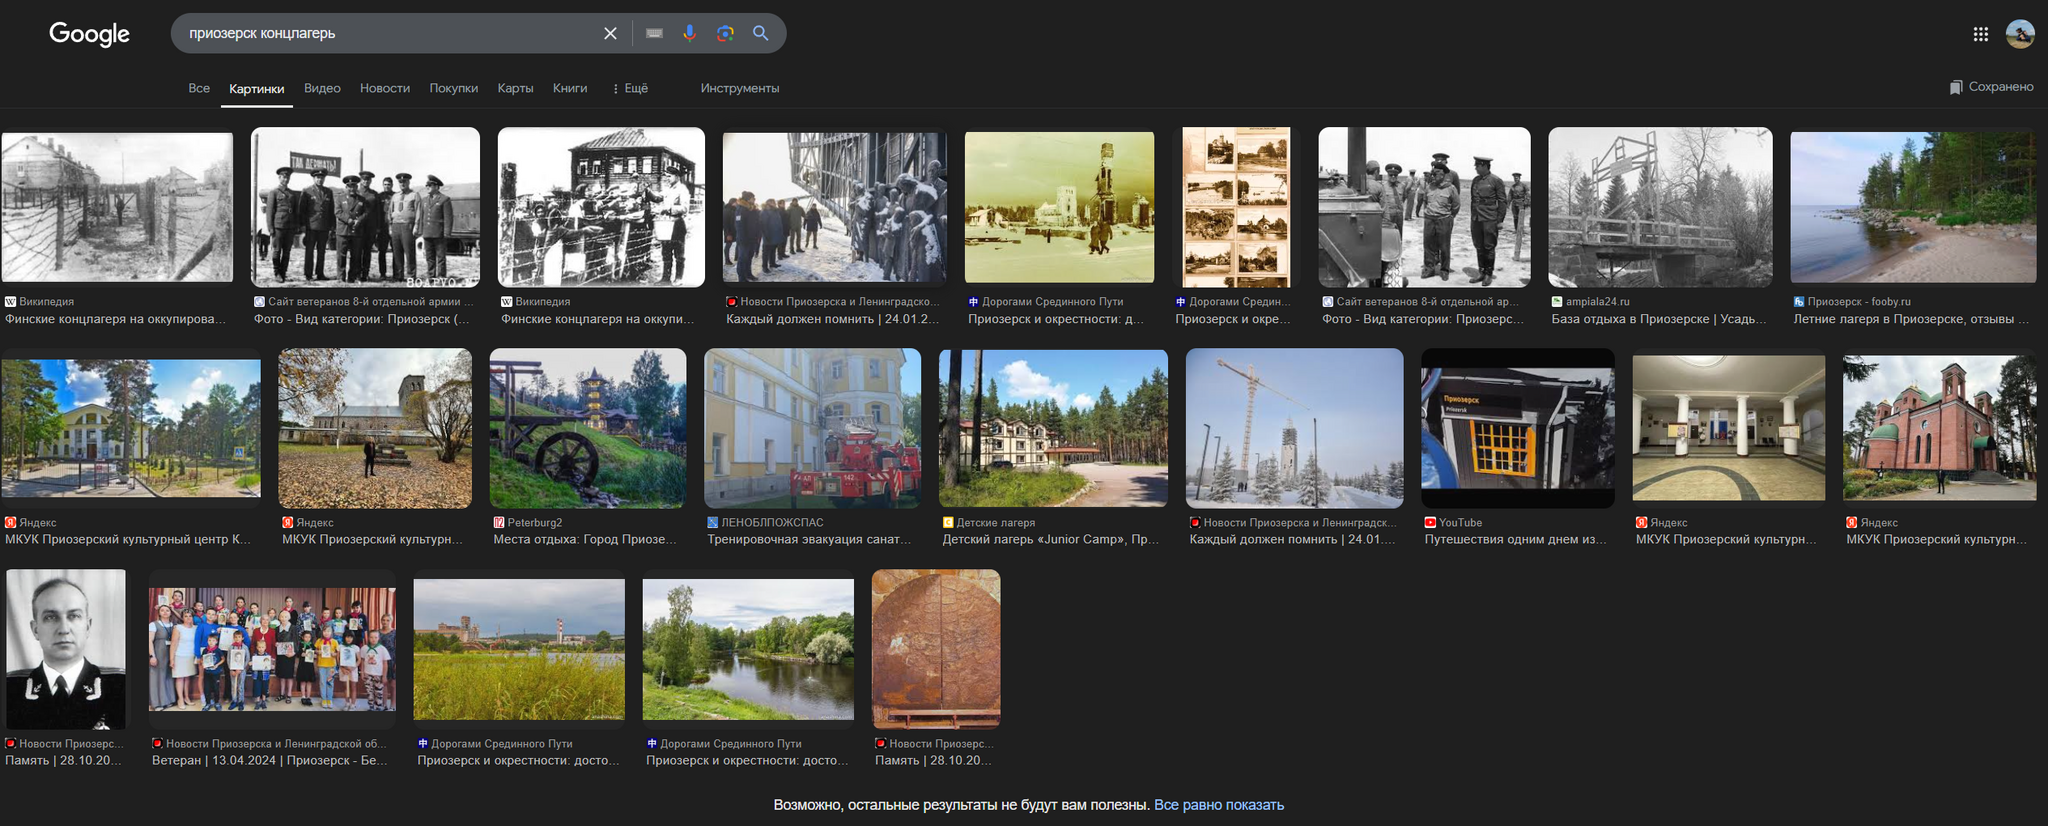
Task: Click the YouTube source label
Action: (x=1460, y=522)
